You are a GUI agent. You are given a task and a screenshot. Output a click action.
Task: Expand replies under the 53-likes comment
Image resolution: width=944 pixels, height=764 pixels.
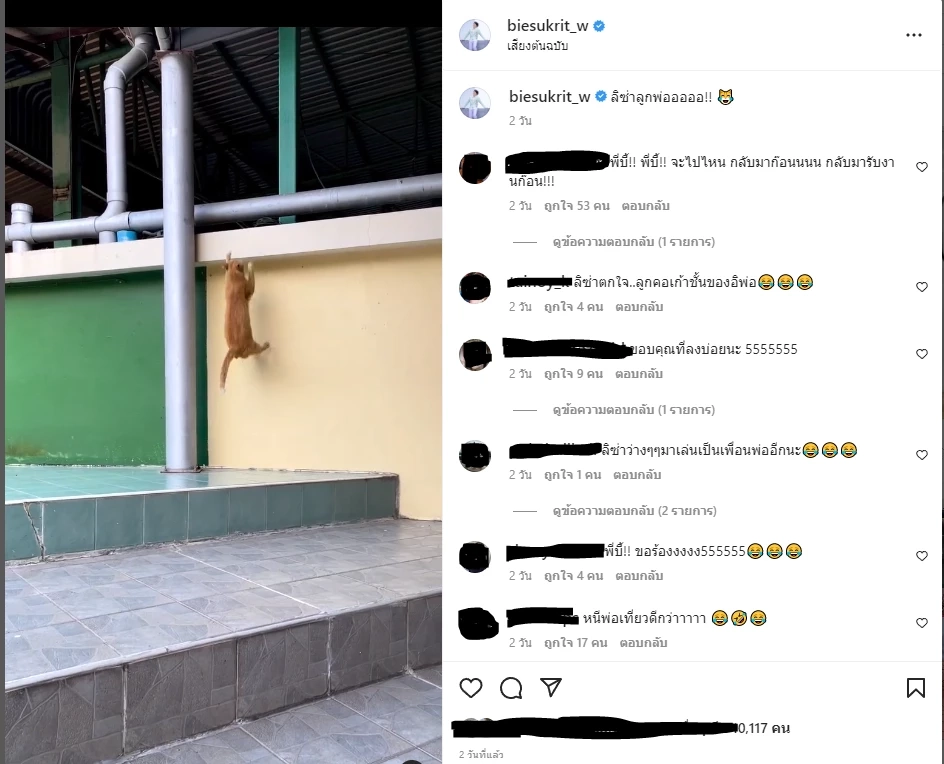click(633, 242)
